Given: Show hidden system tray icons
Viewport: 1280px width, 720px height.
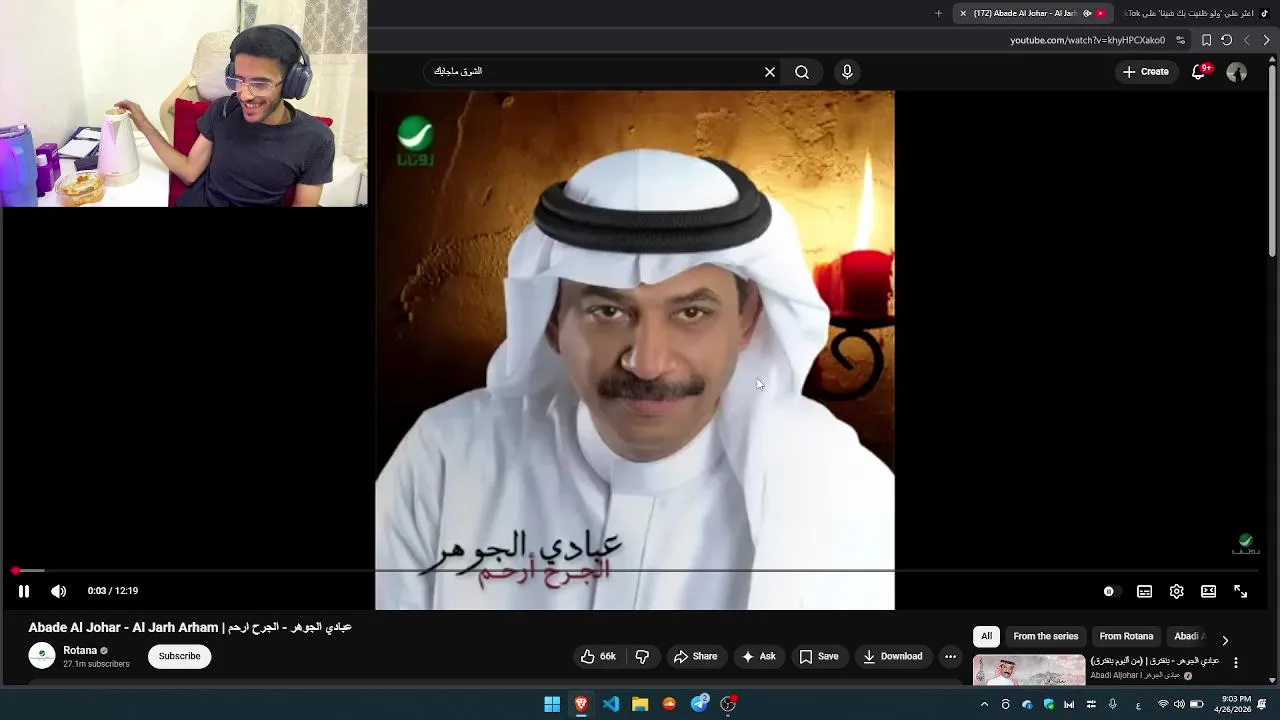Looking at the screenshot, I should pyautogui.click(x=984, y=704).
